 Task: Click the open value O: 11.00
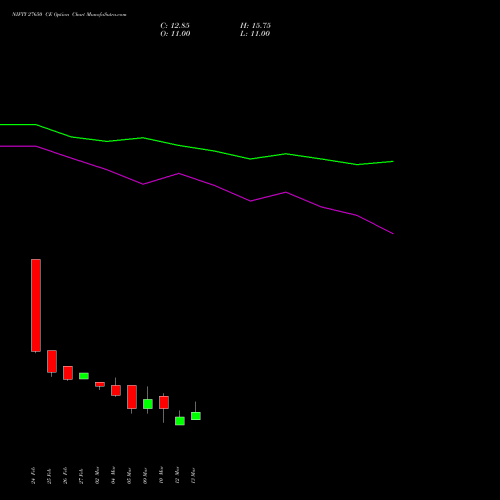pos(175,34)
